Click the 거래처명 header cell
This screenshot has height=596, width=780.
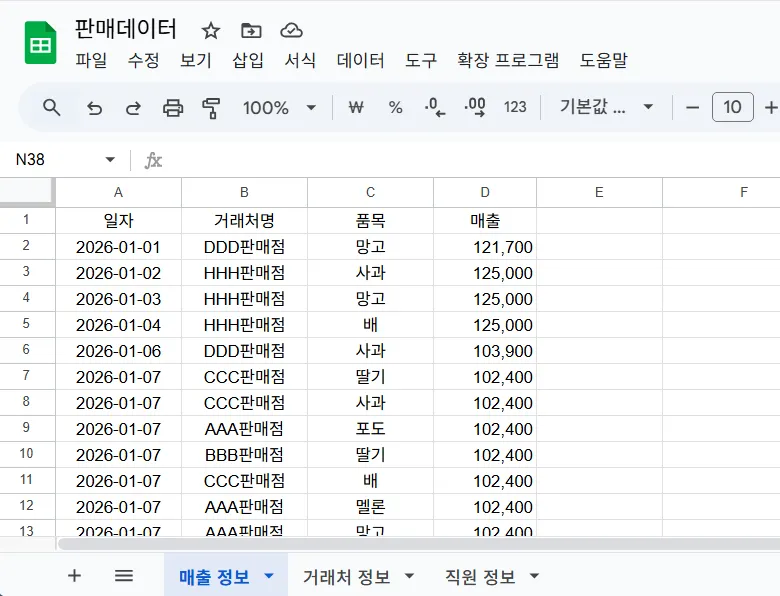pyautogui.click(x=244, y=220)
